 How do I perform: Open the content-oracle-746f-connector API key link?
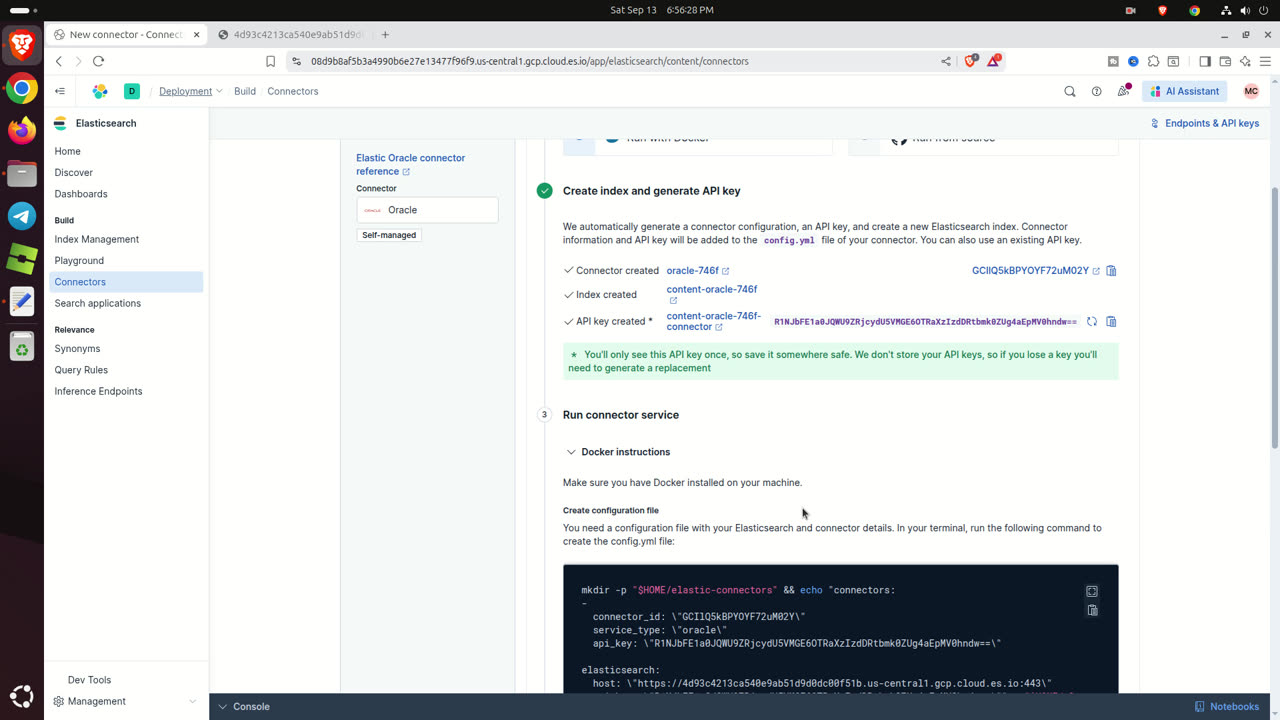[713, 321]
